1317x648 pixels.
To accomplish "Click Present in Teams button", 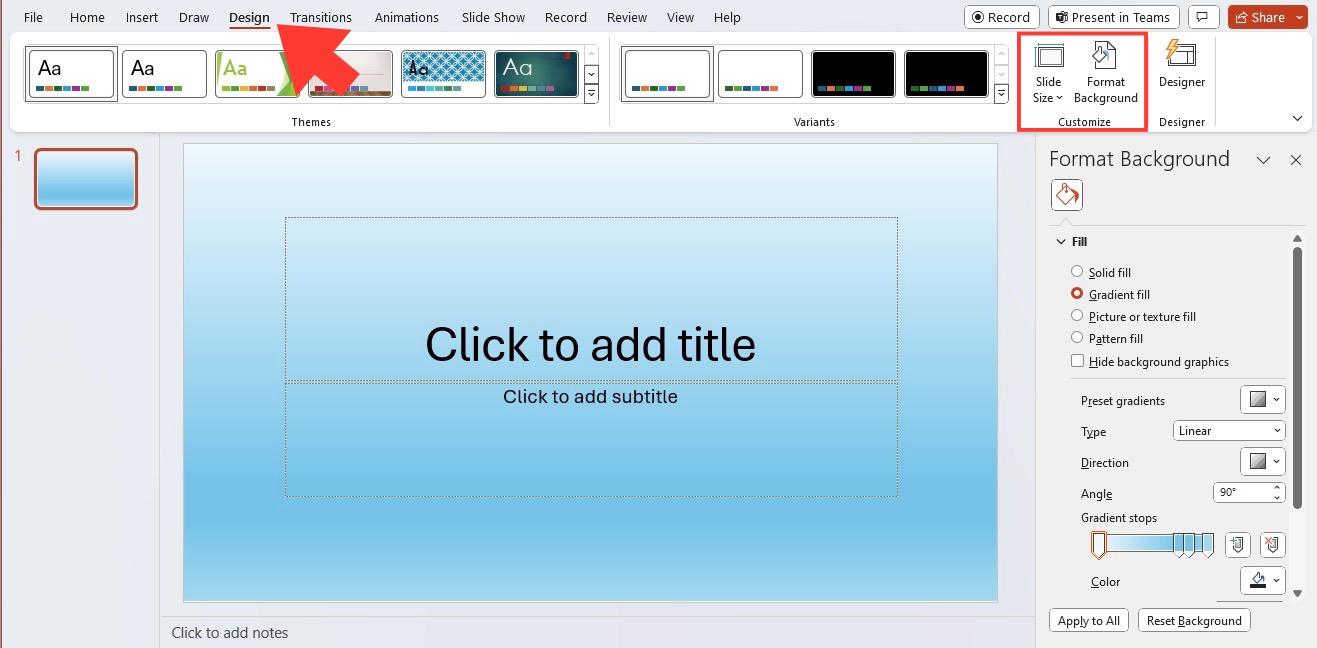I will click(1114, 17).
